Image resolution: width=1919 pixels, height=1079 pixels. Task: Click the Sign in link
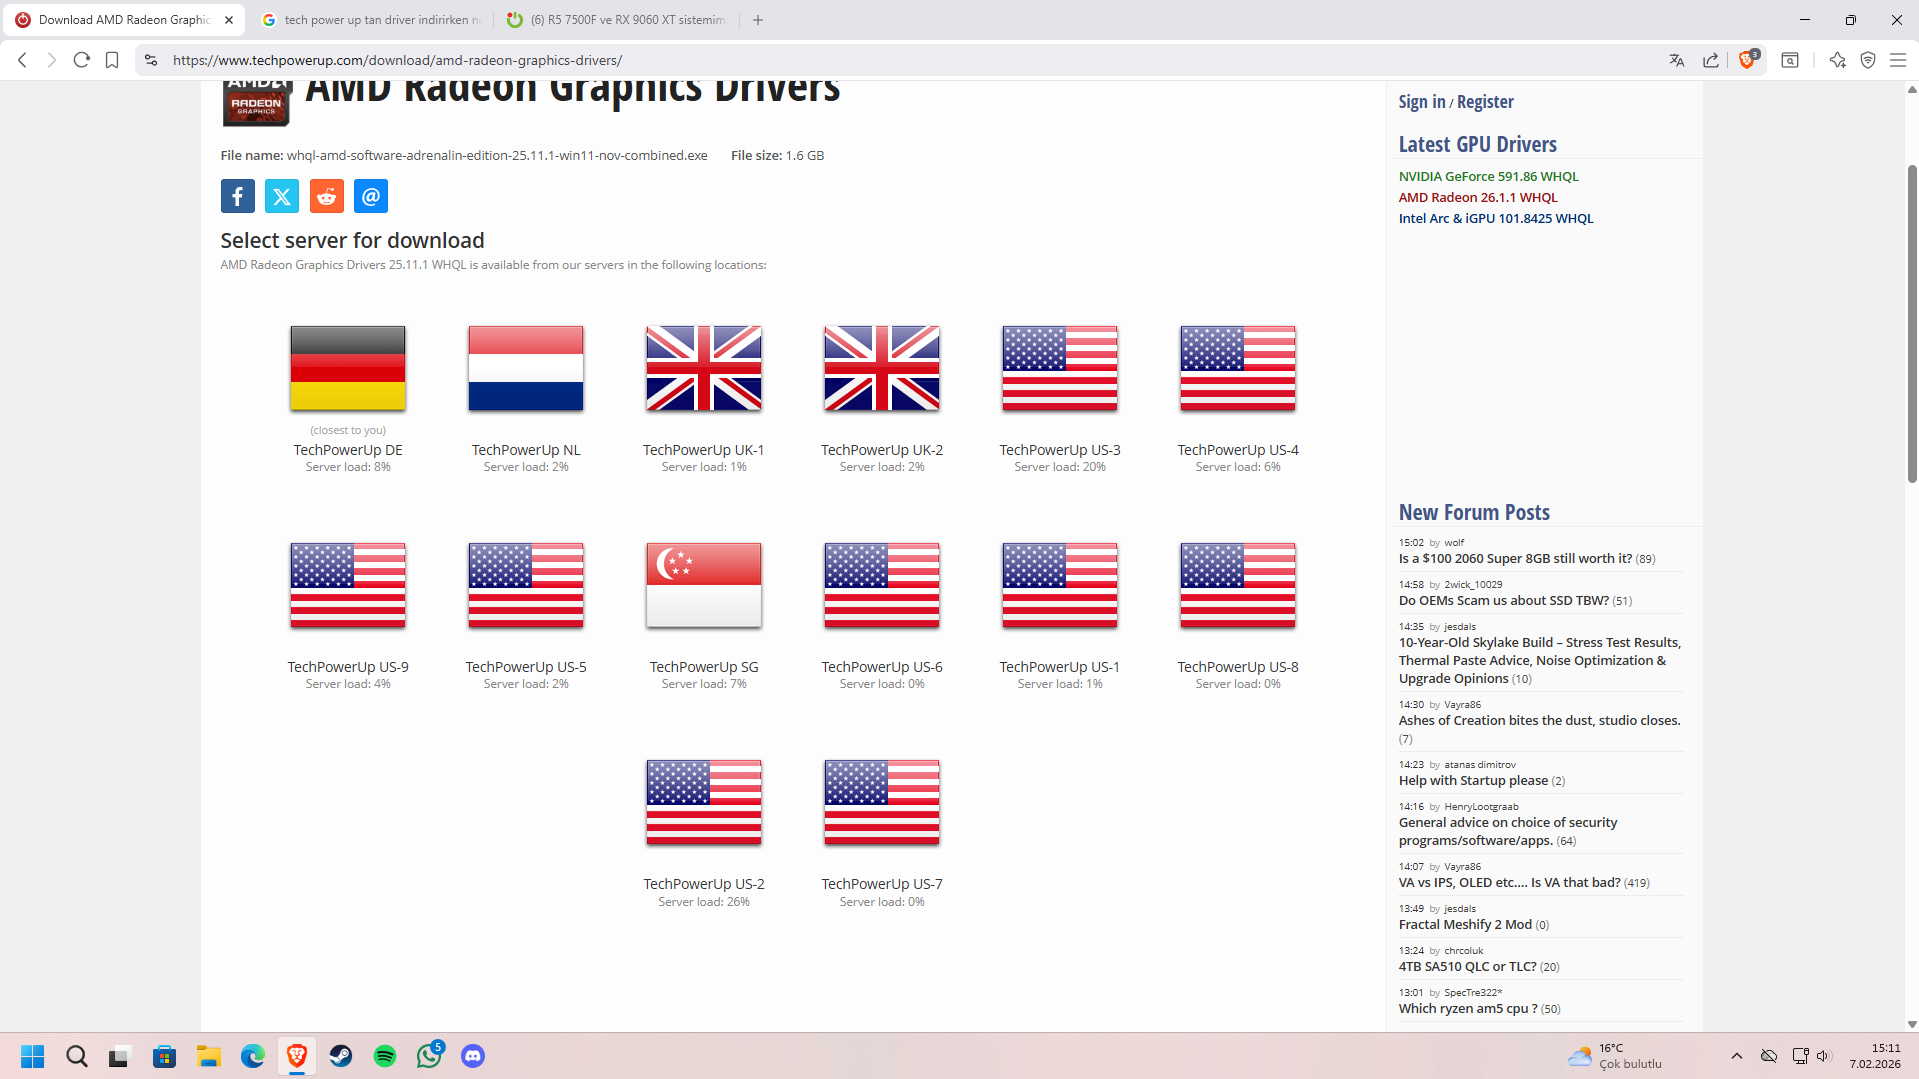pos(1422,102)
